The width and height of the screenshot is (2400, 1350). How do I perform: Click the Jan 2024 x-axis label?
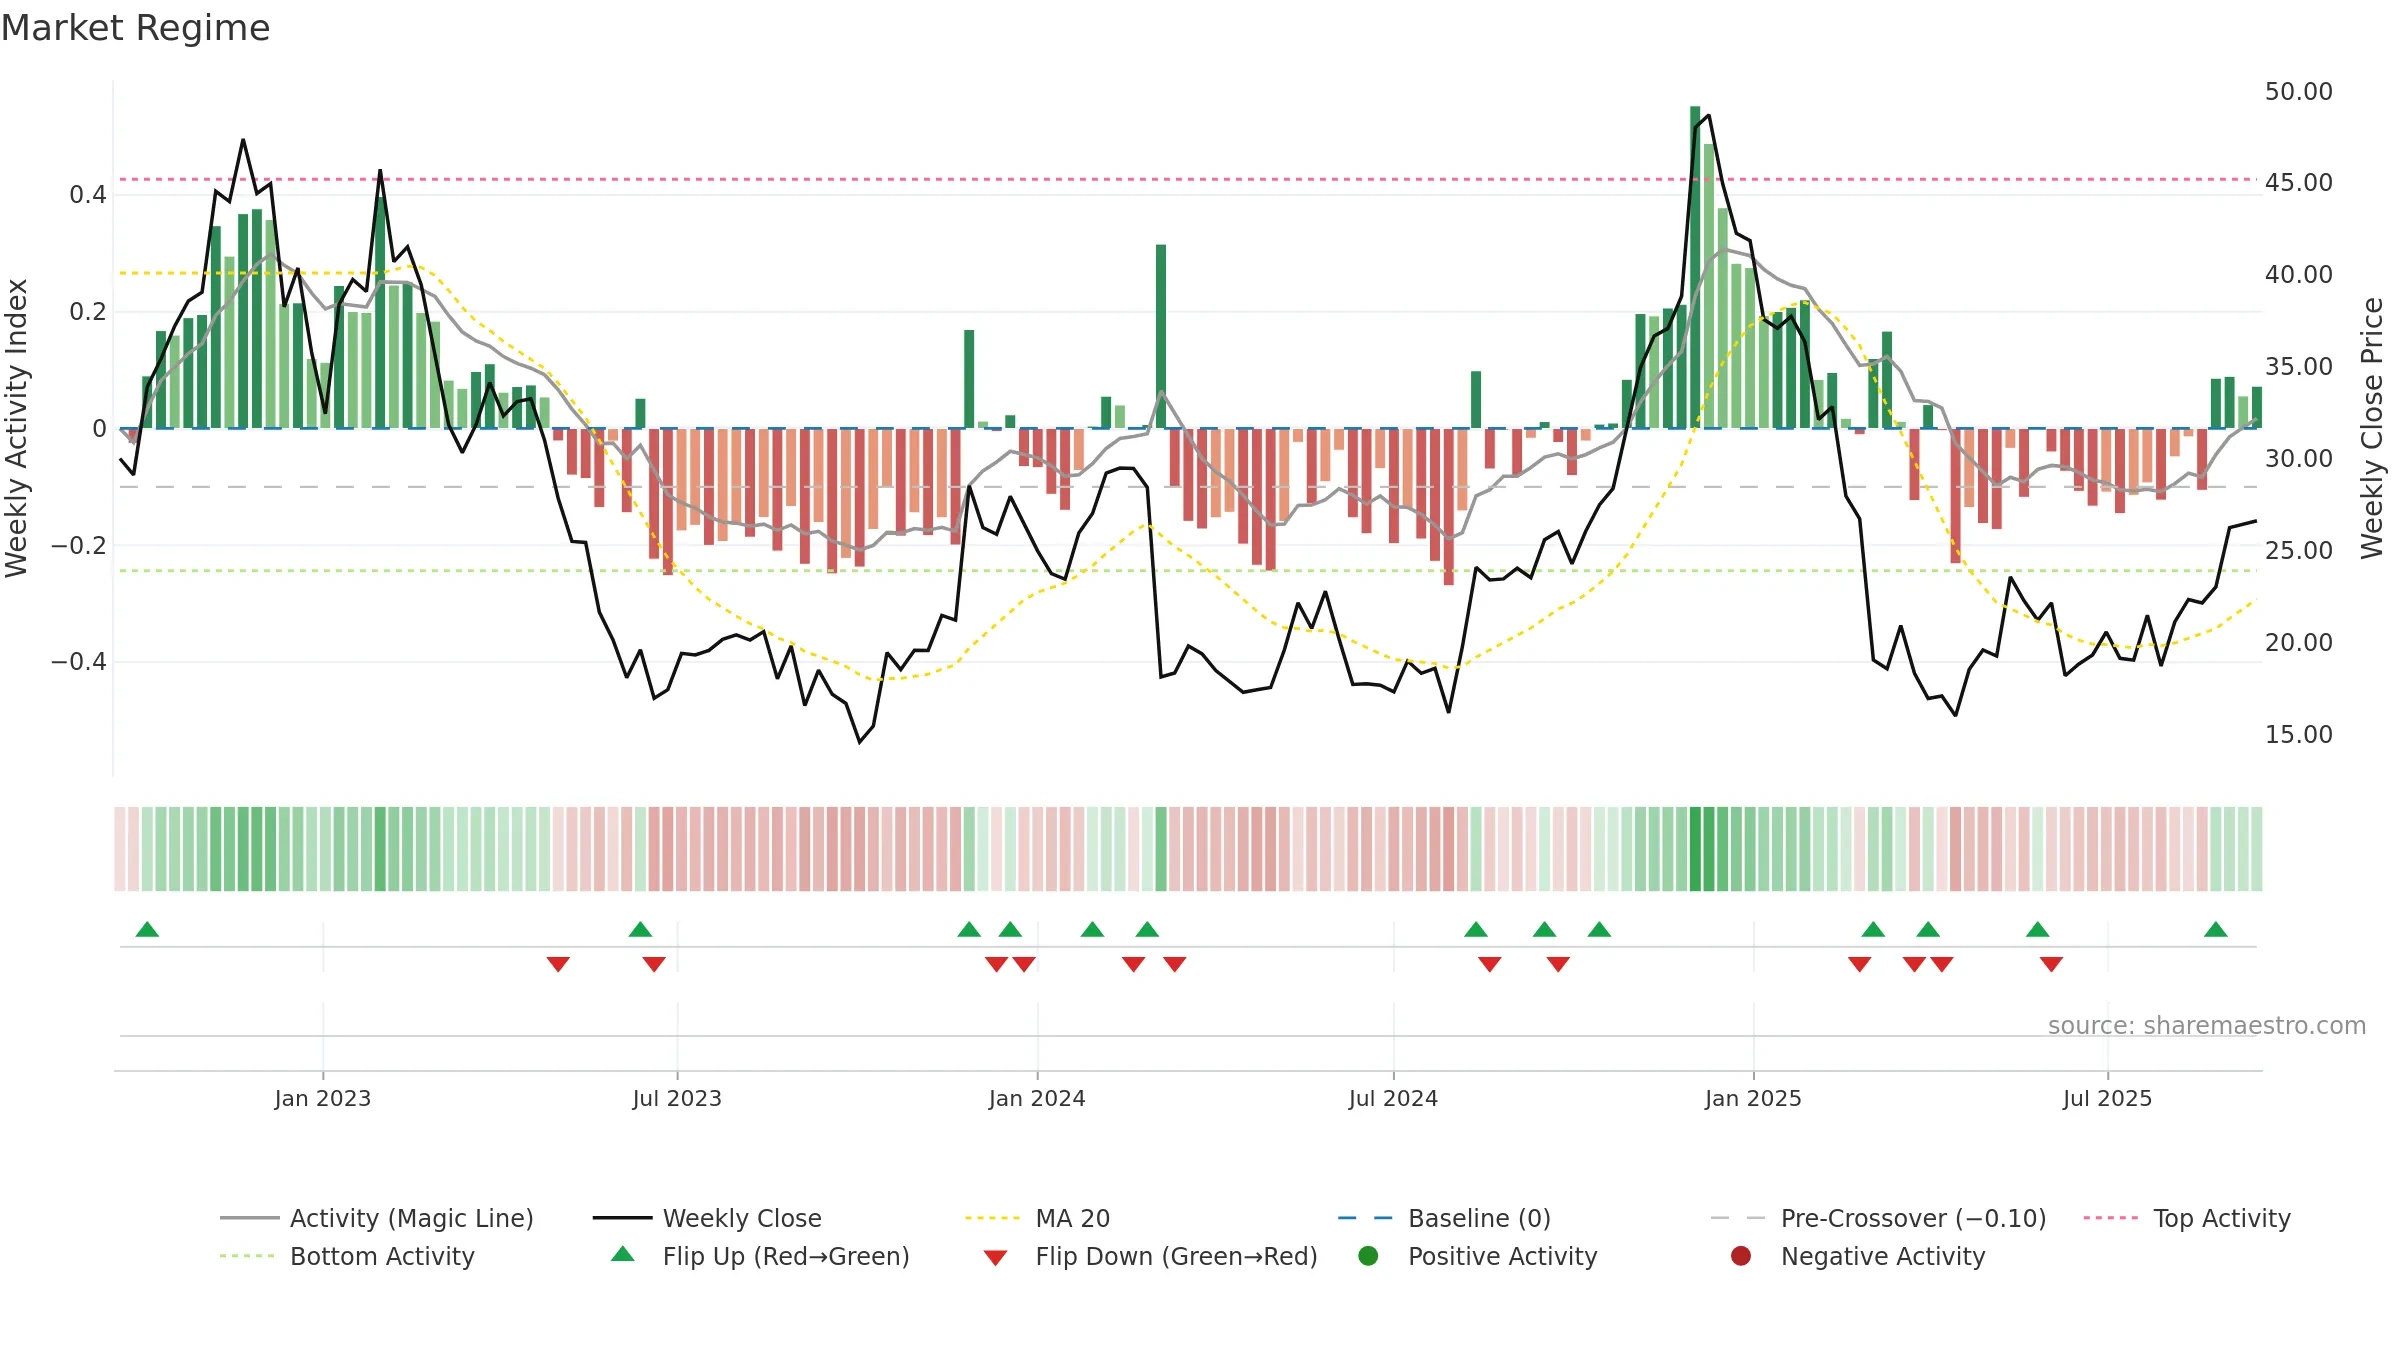point(1037,1098)
